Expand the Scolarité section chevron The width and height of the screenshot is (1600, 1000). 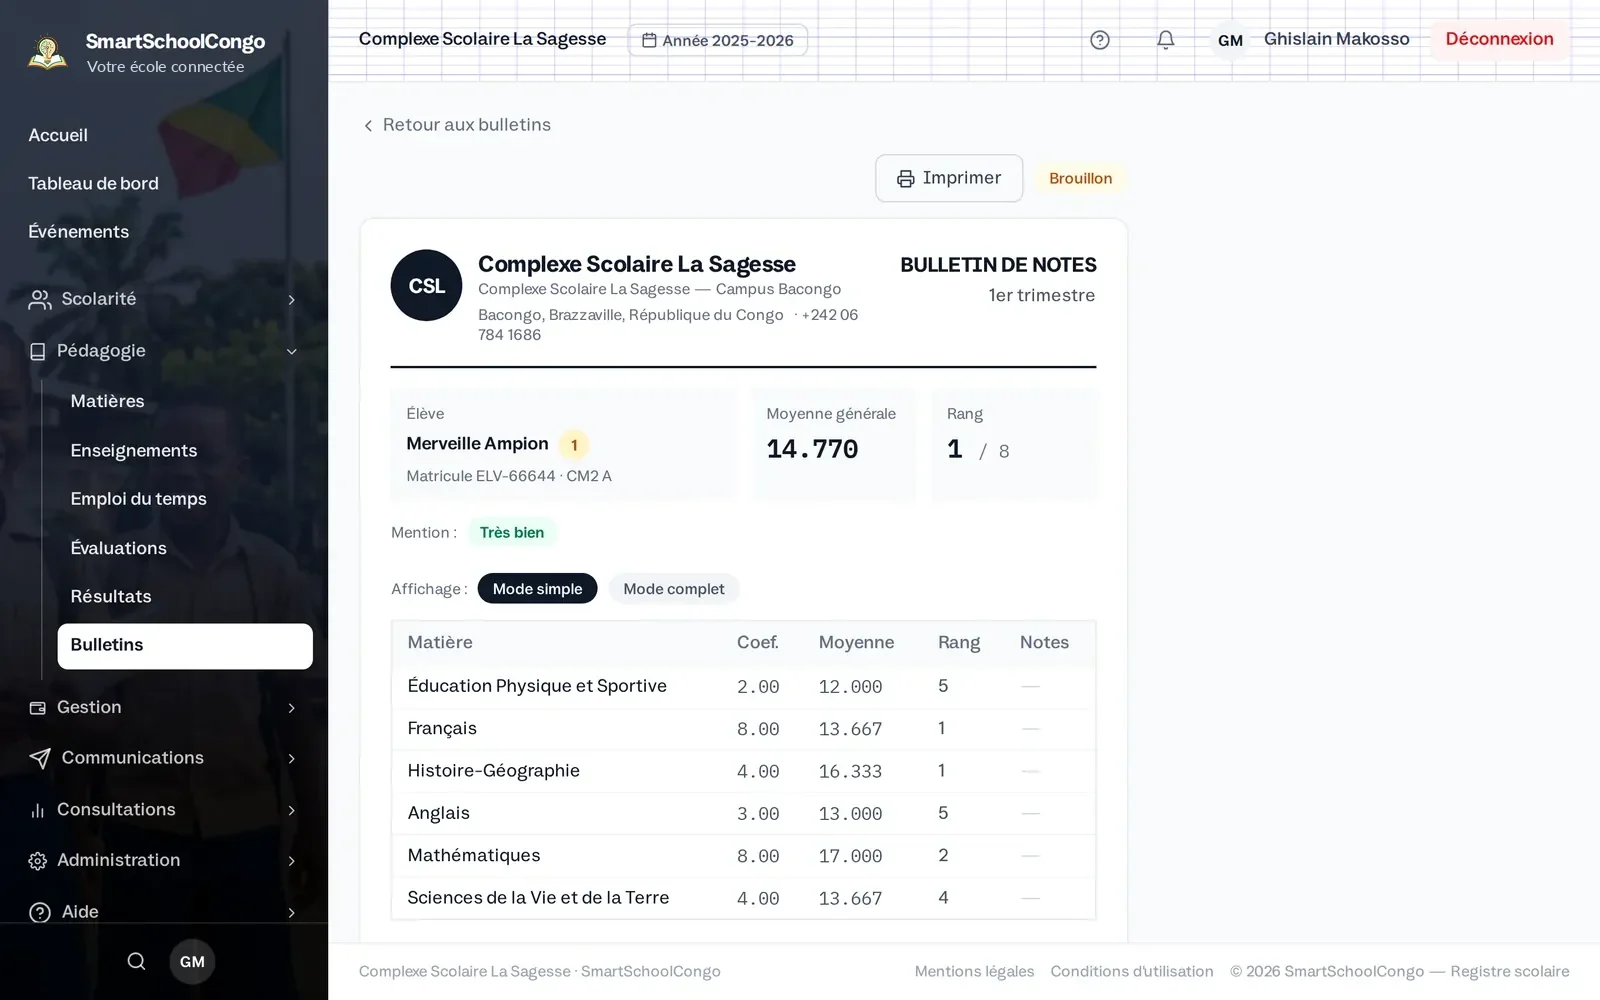(291, 299)
